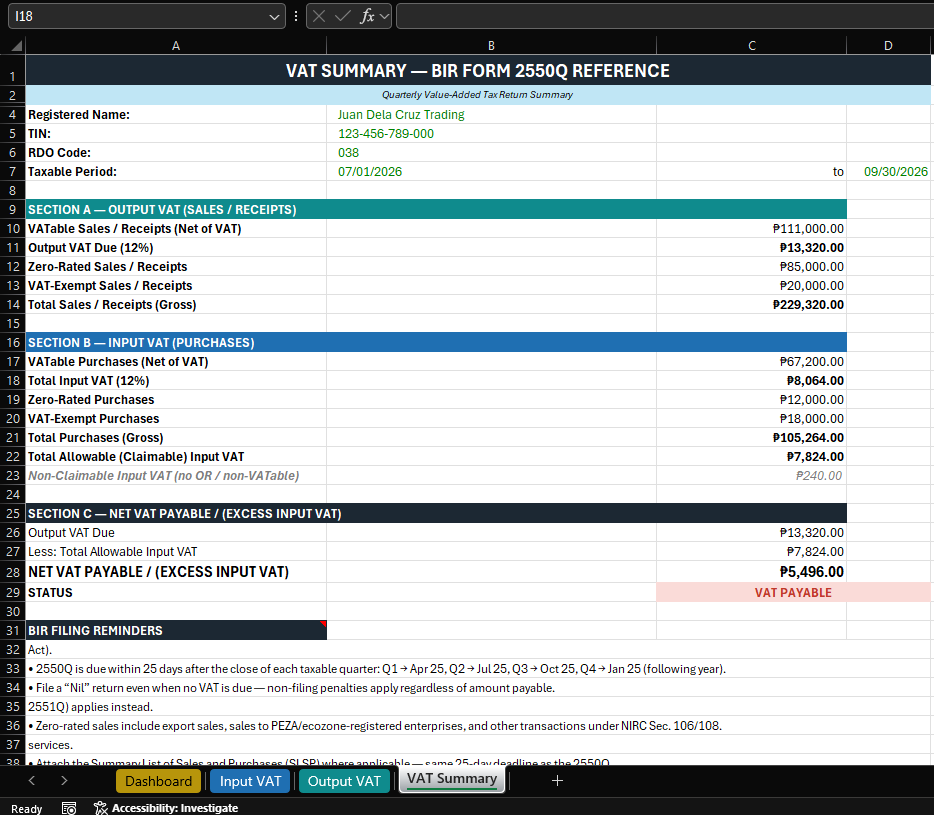Viewport: 934px width, 815px height.
Task: Click the Quarterly Value-Added Tax Return Summary subtitle
Action: click(478, 95)
